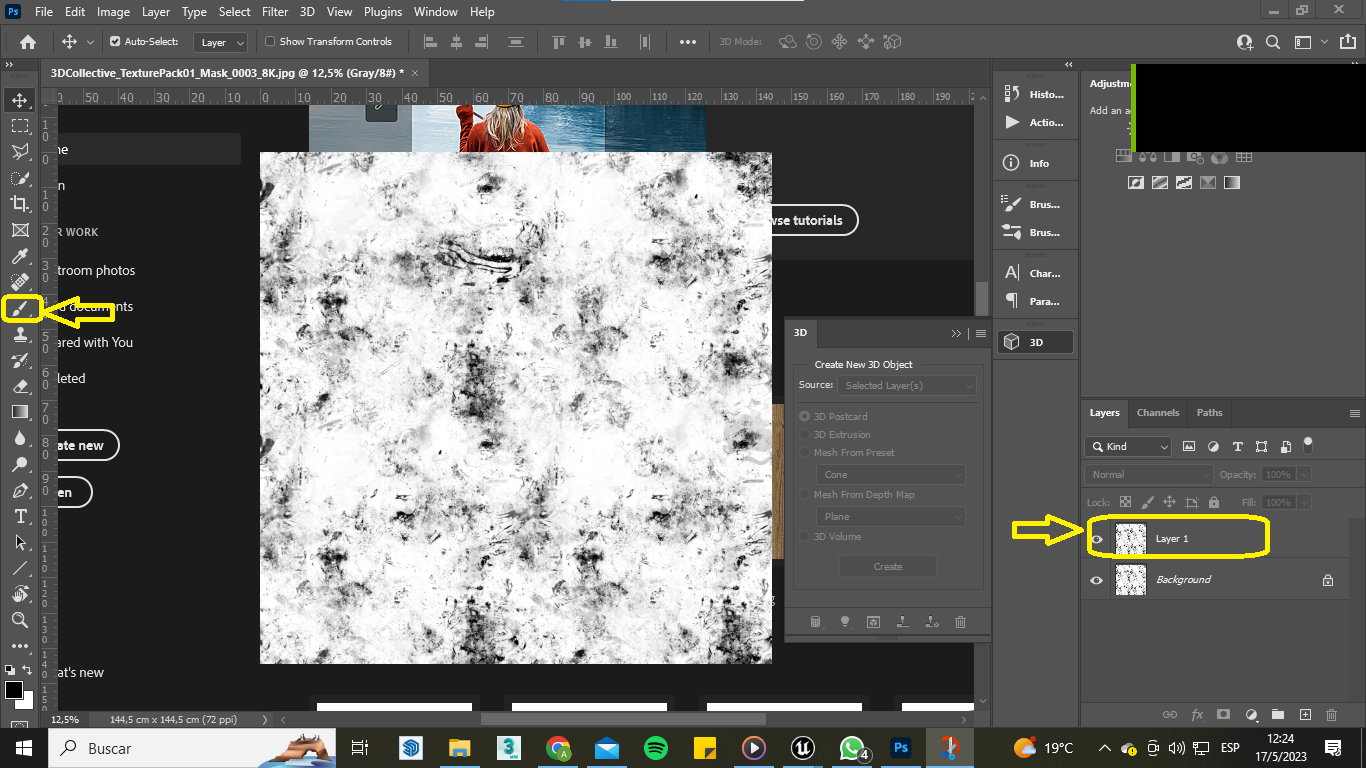The width and height of the screenshot is (1366, 768).
Task: Select the Move tool
Action: click(22, 99)
